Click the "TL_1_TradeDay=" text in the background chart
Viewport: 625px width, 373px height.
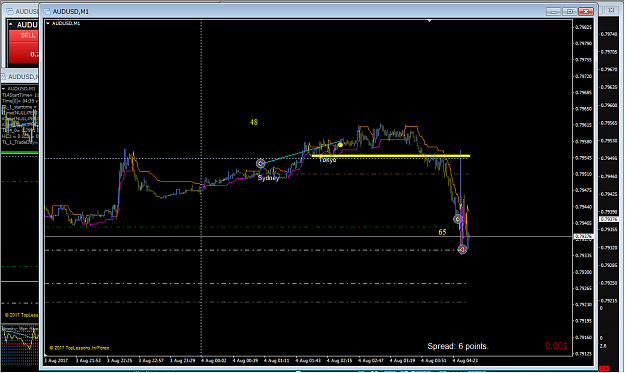coord(20,142)
